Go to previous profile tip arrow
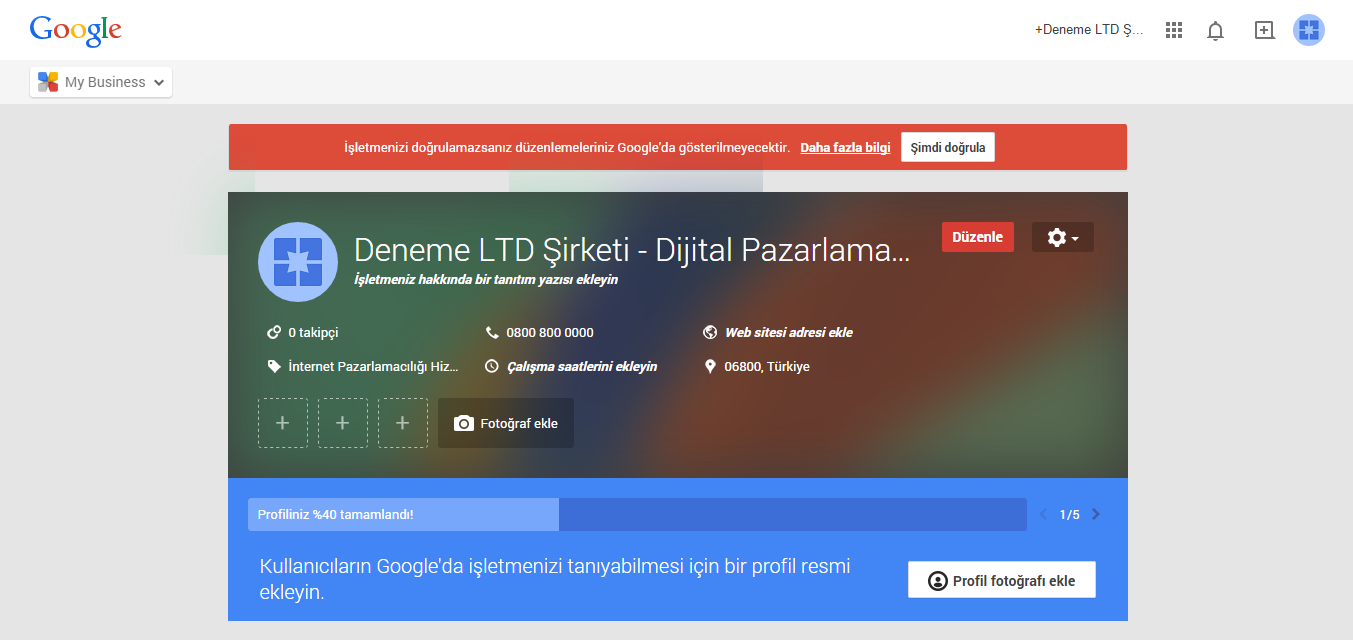 [1044, 514]
